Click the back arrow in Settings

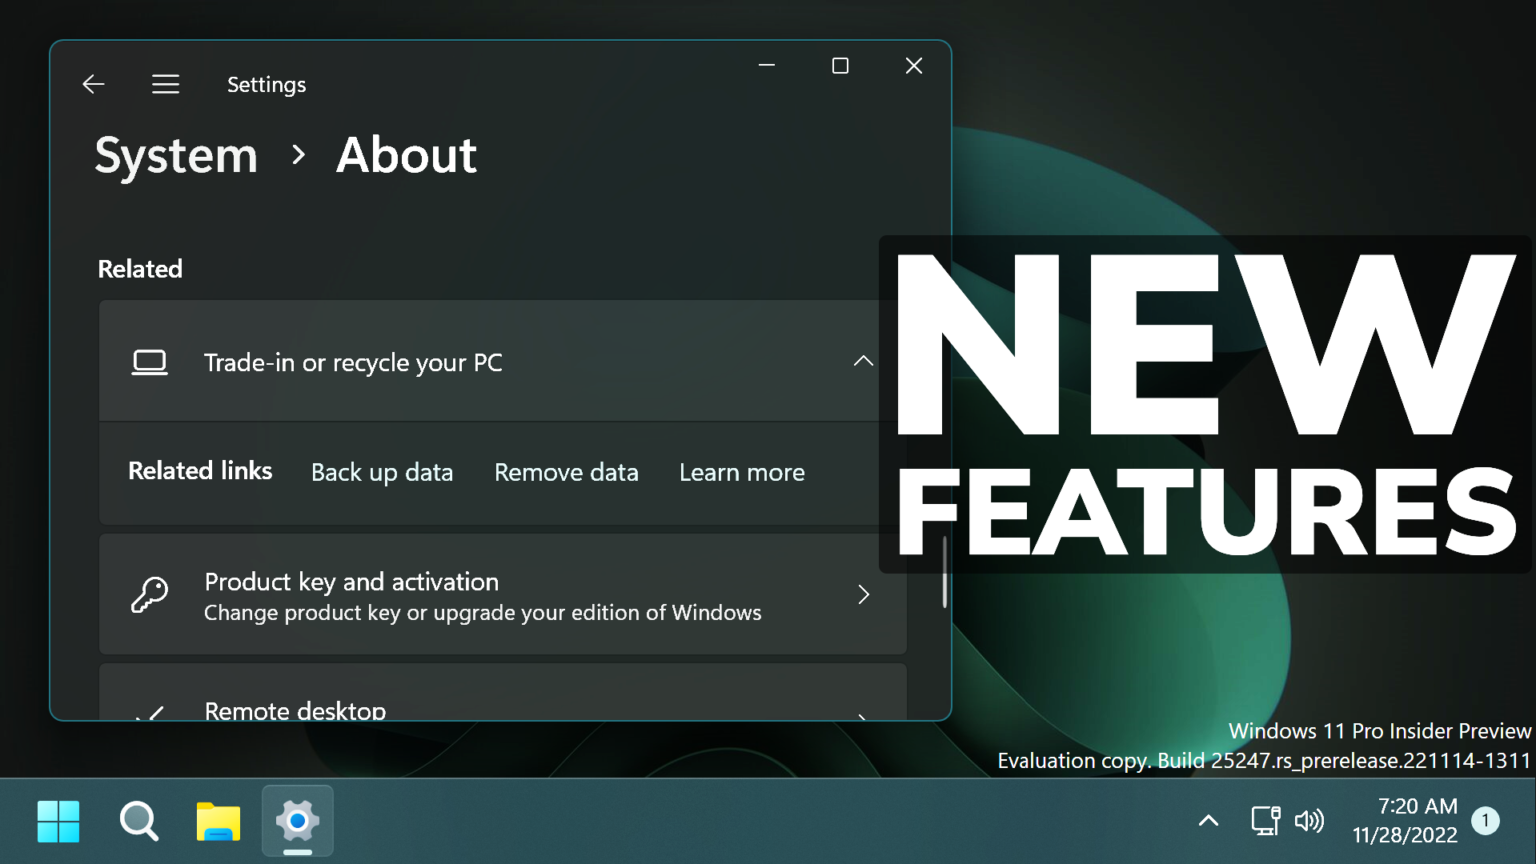coord(92,84)
